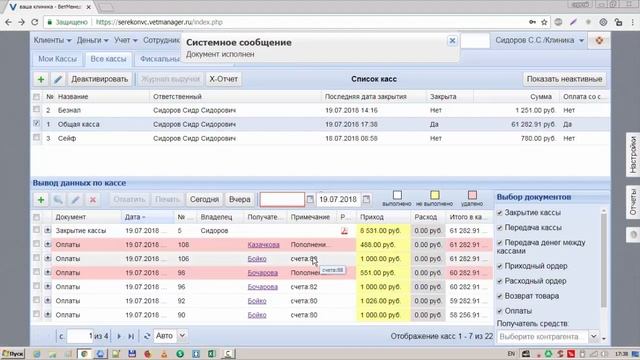Close the Системное сообщение notification
640x360 pixels.
[452, 41]
